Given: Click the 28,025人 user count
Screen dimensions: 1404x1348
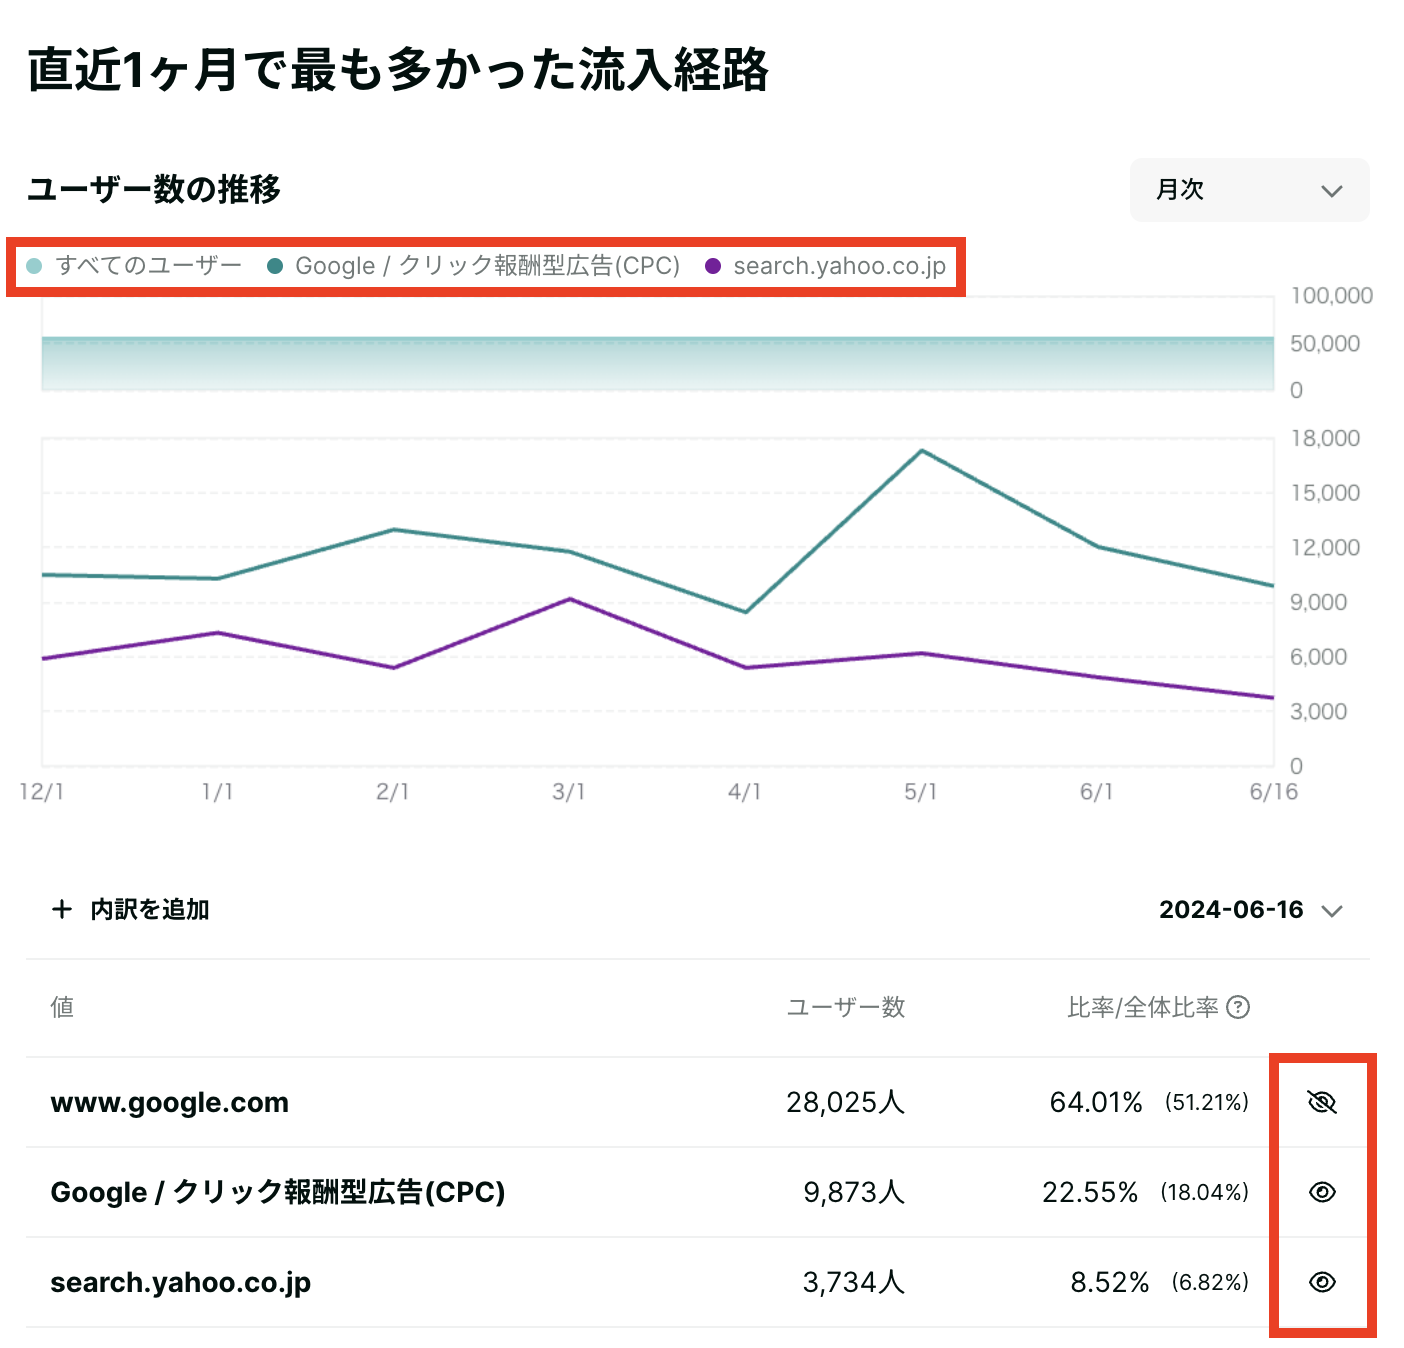Looking at the screenshot, I should 845,1102.
